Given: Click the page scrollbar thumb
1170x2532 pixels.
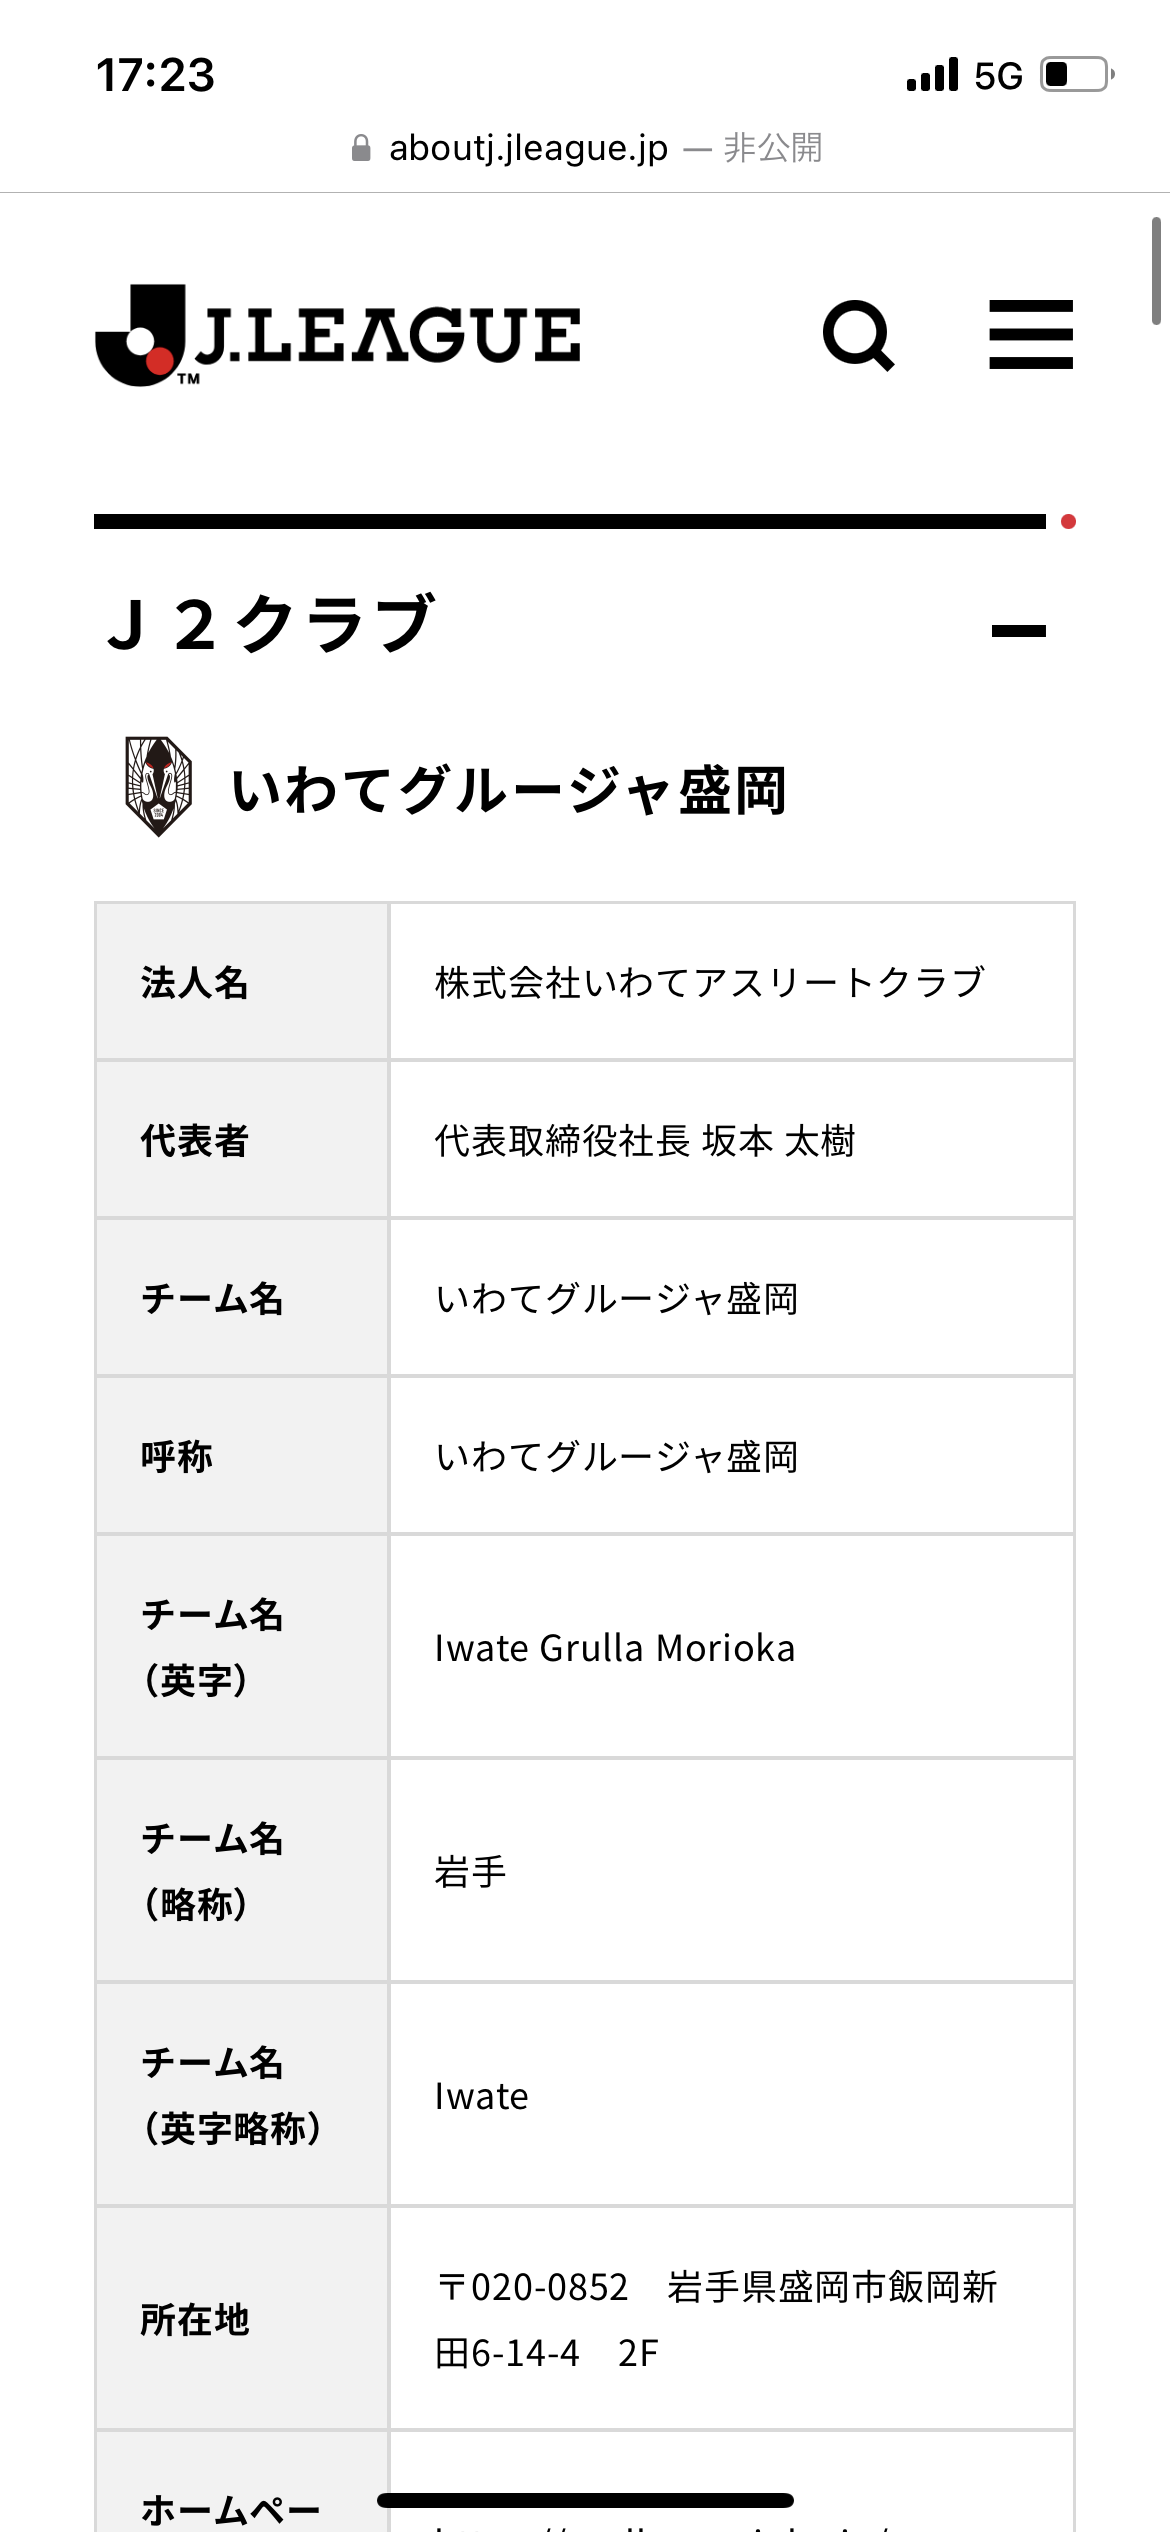Looking at the screenshot, I should pos(1156,271).
